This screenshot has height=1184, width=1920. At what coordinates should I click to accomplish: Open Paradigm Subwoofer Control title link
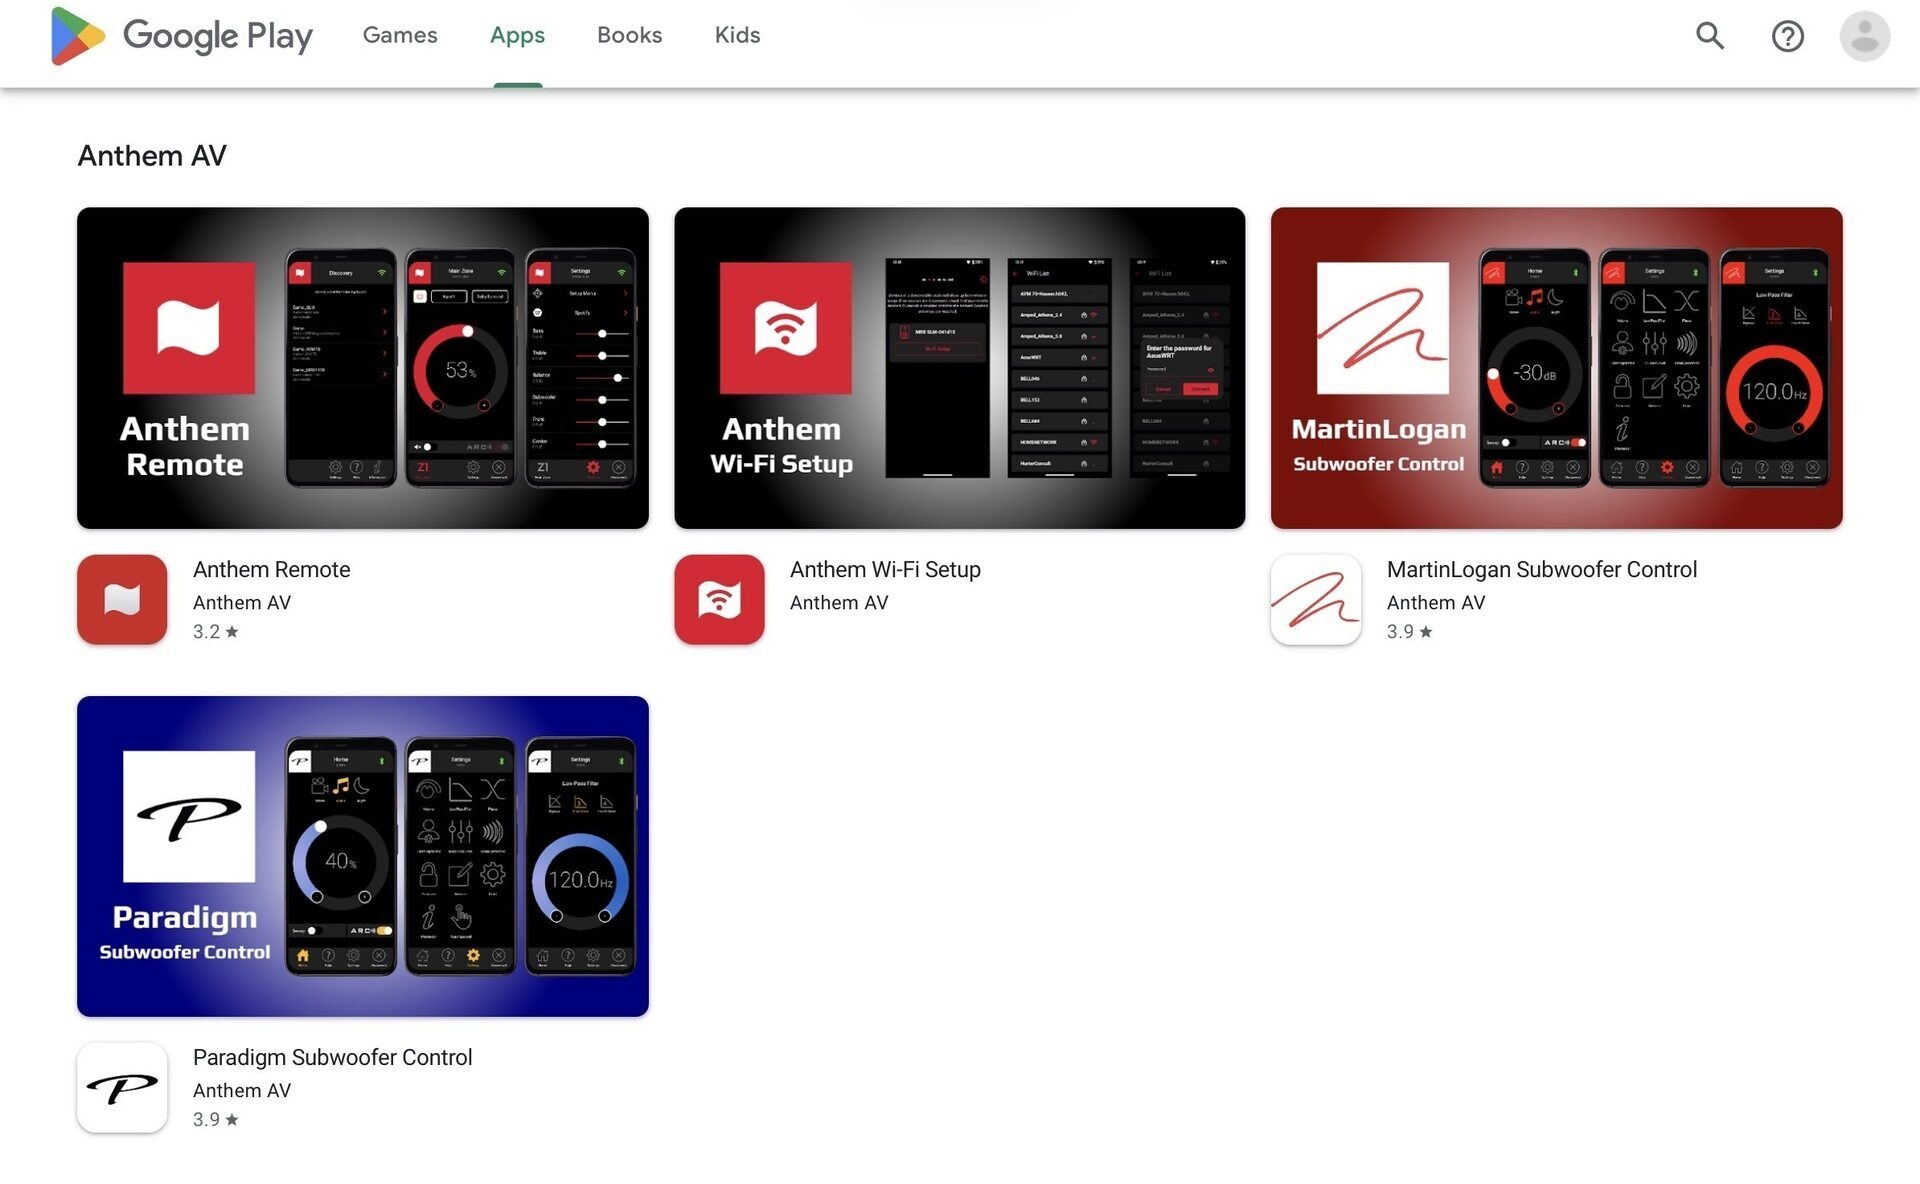click(332, 1057)
